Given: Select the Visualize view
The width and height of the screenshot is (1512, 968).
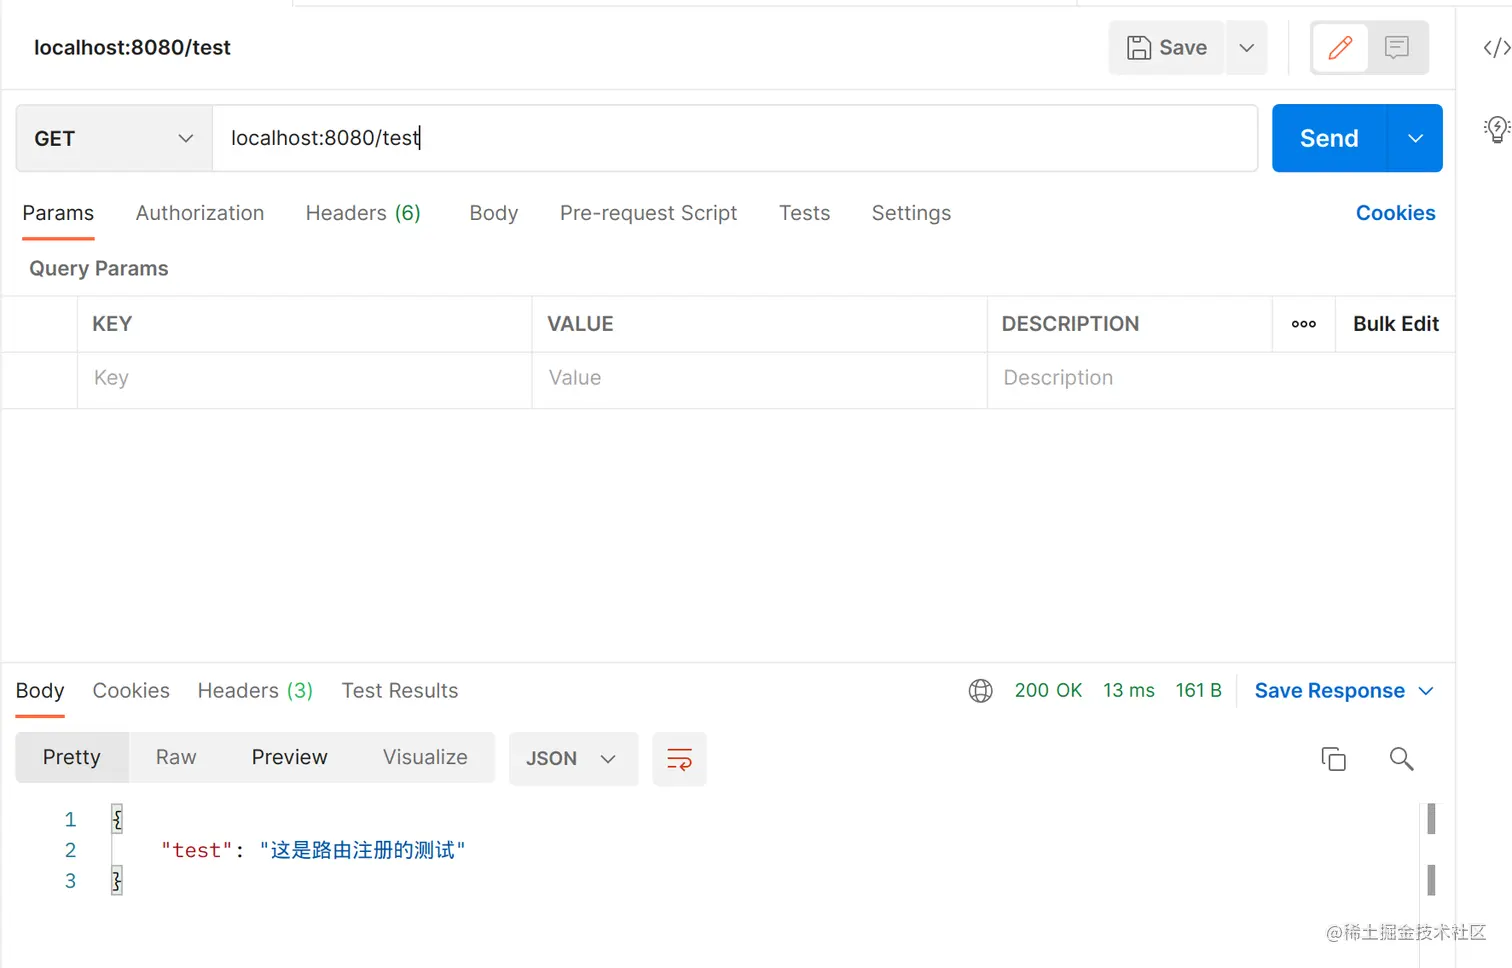Looking at the screenshot, I should pyautogui.click(x=425, y=758).
